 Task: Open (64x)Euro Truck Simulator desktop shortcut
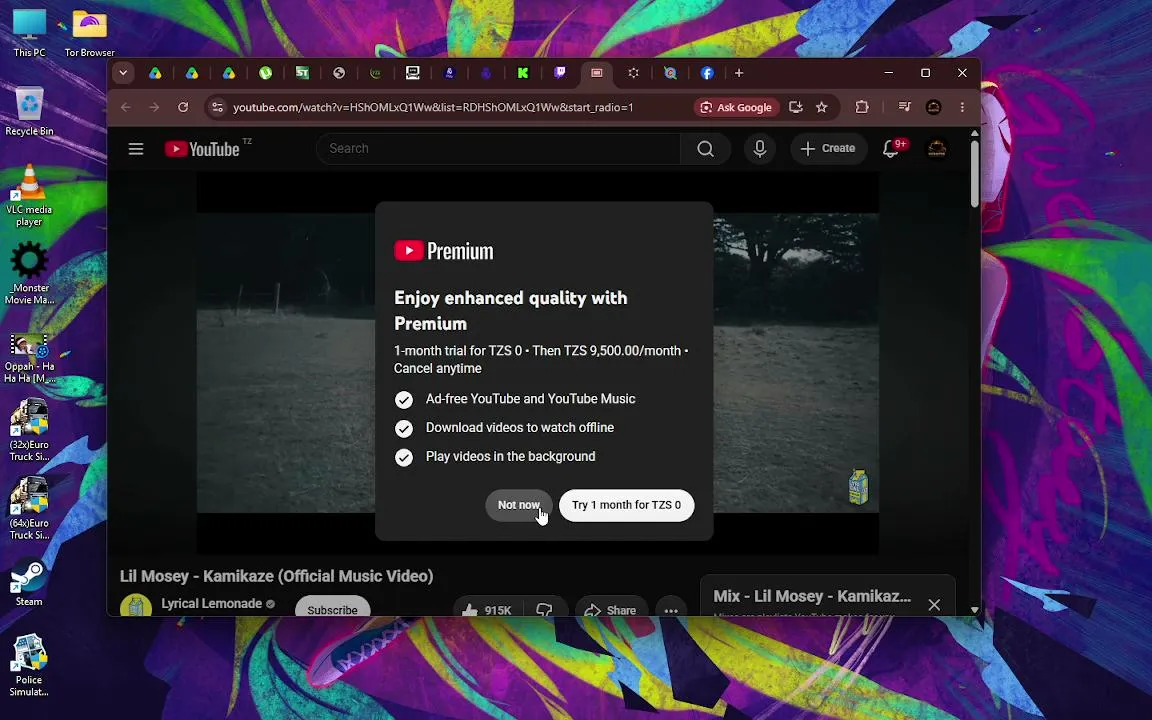tap(29, 509)
